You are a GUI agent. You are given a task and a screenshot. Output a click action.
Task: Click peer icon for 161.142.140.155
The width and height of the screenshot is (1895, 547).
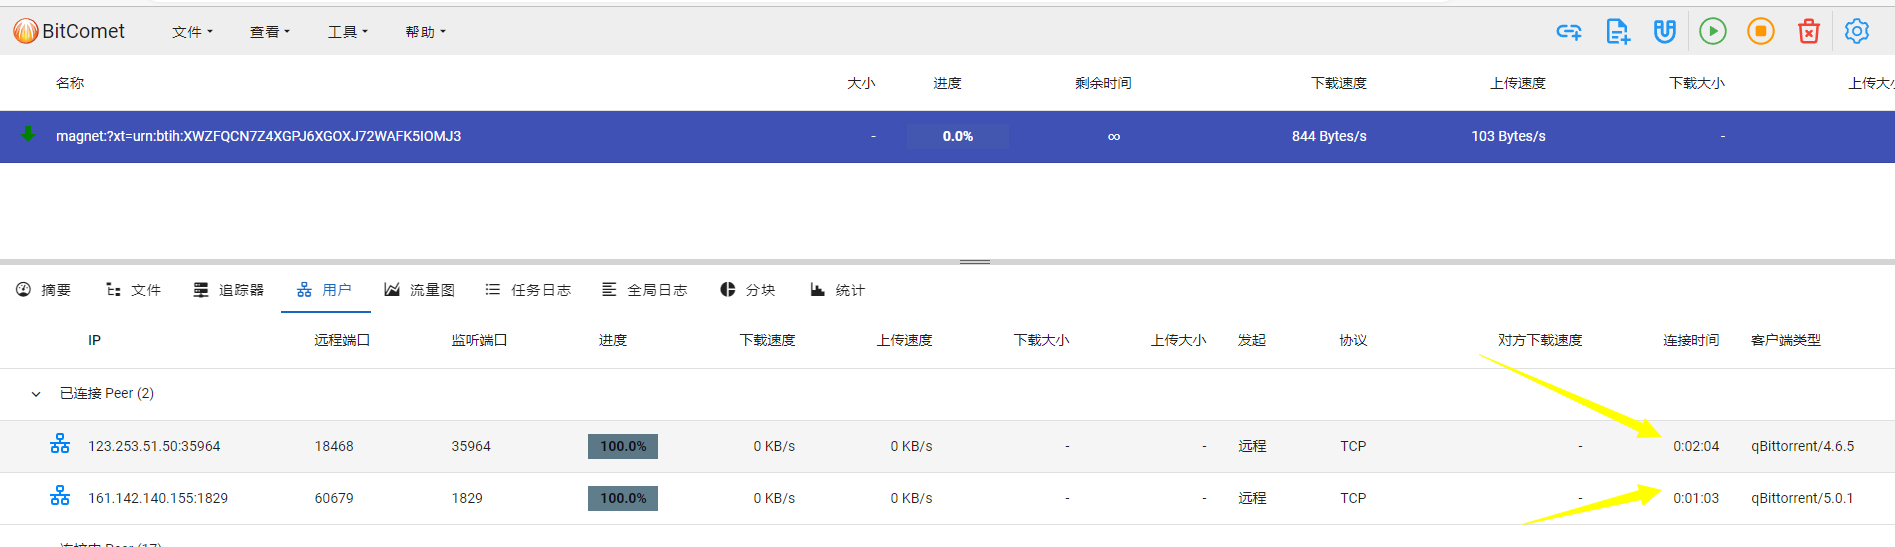pos(60,496)
